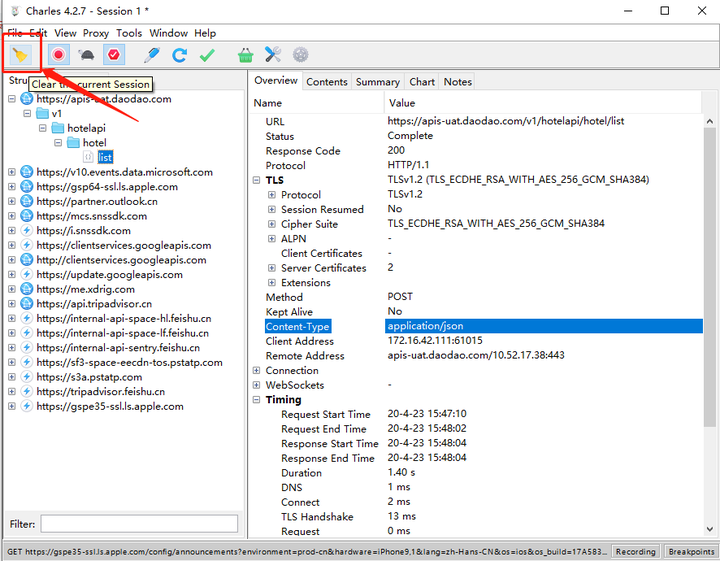This screenshot has height=561, width=720.
Task: Collapse the v1 folder node
Action: click(x=27, y=113)
